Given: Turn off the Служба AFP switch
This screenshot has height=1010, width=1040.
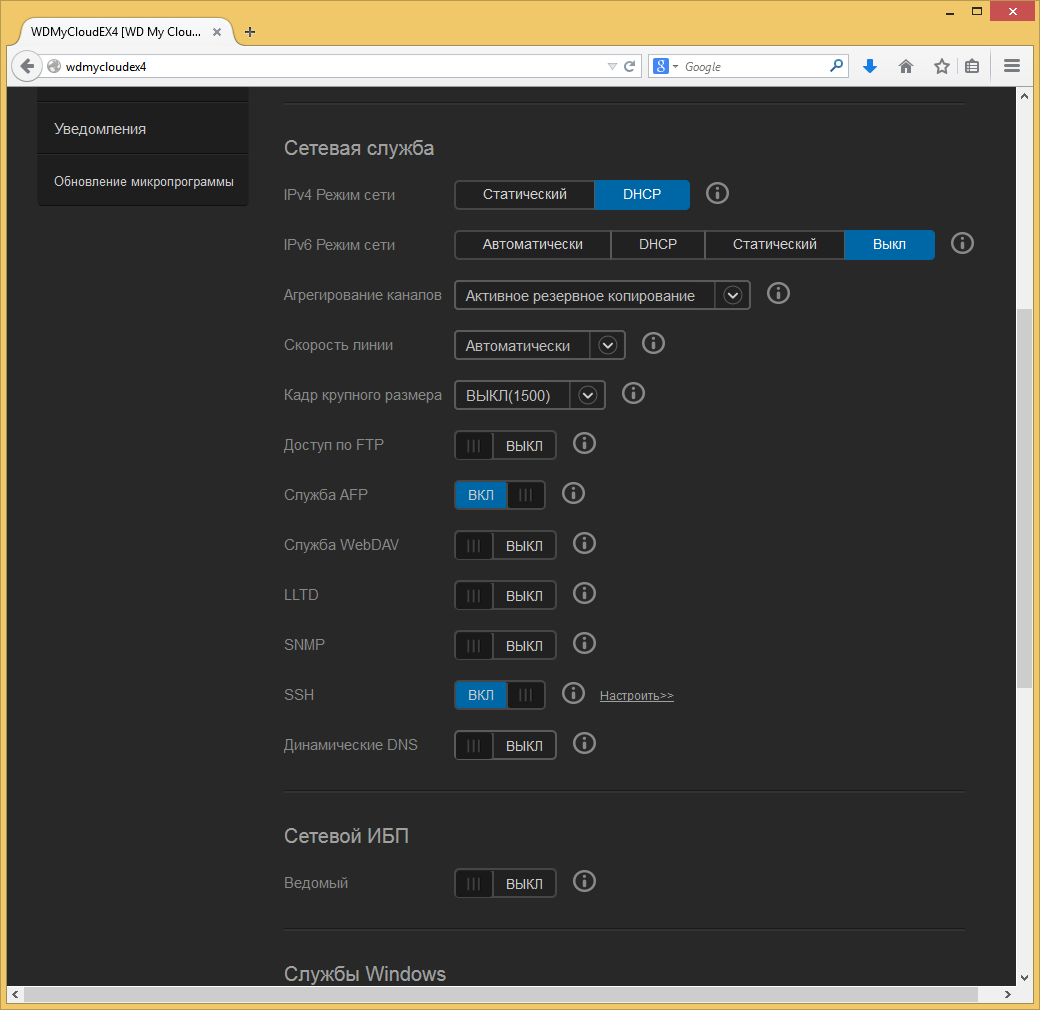Looking at the screenshot, I should coord(499,495).
